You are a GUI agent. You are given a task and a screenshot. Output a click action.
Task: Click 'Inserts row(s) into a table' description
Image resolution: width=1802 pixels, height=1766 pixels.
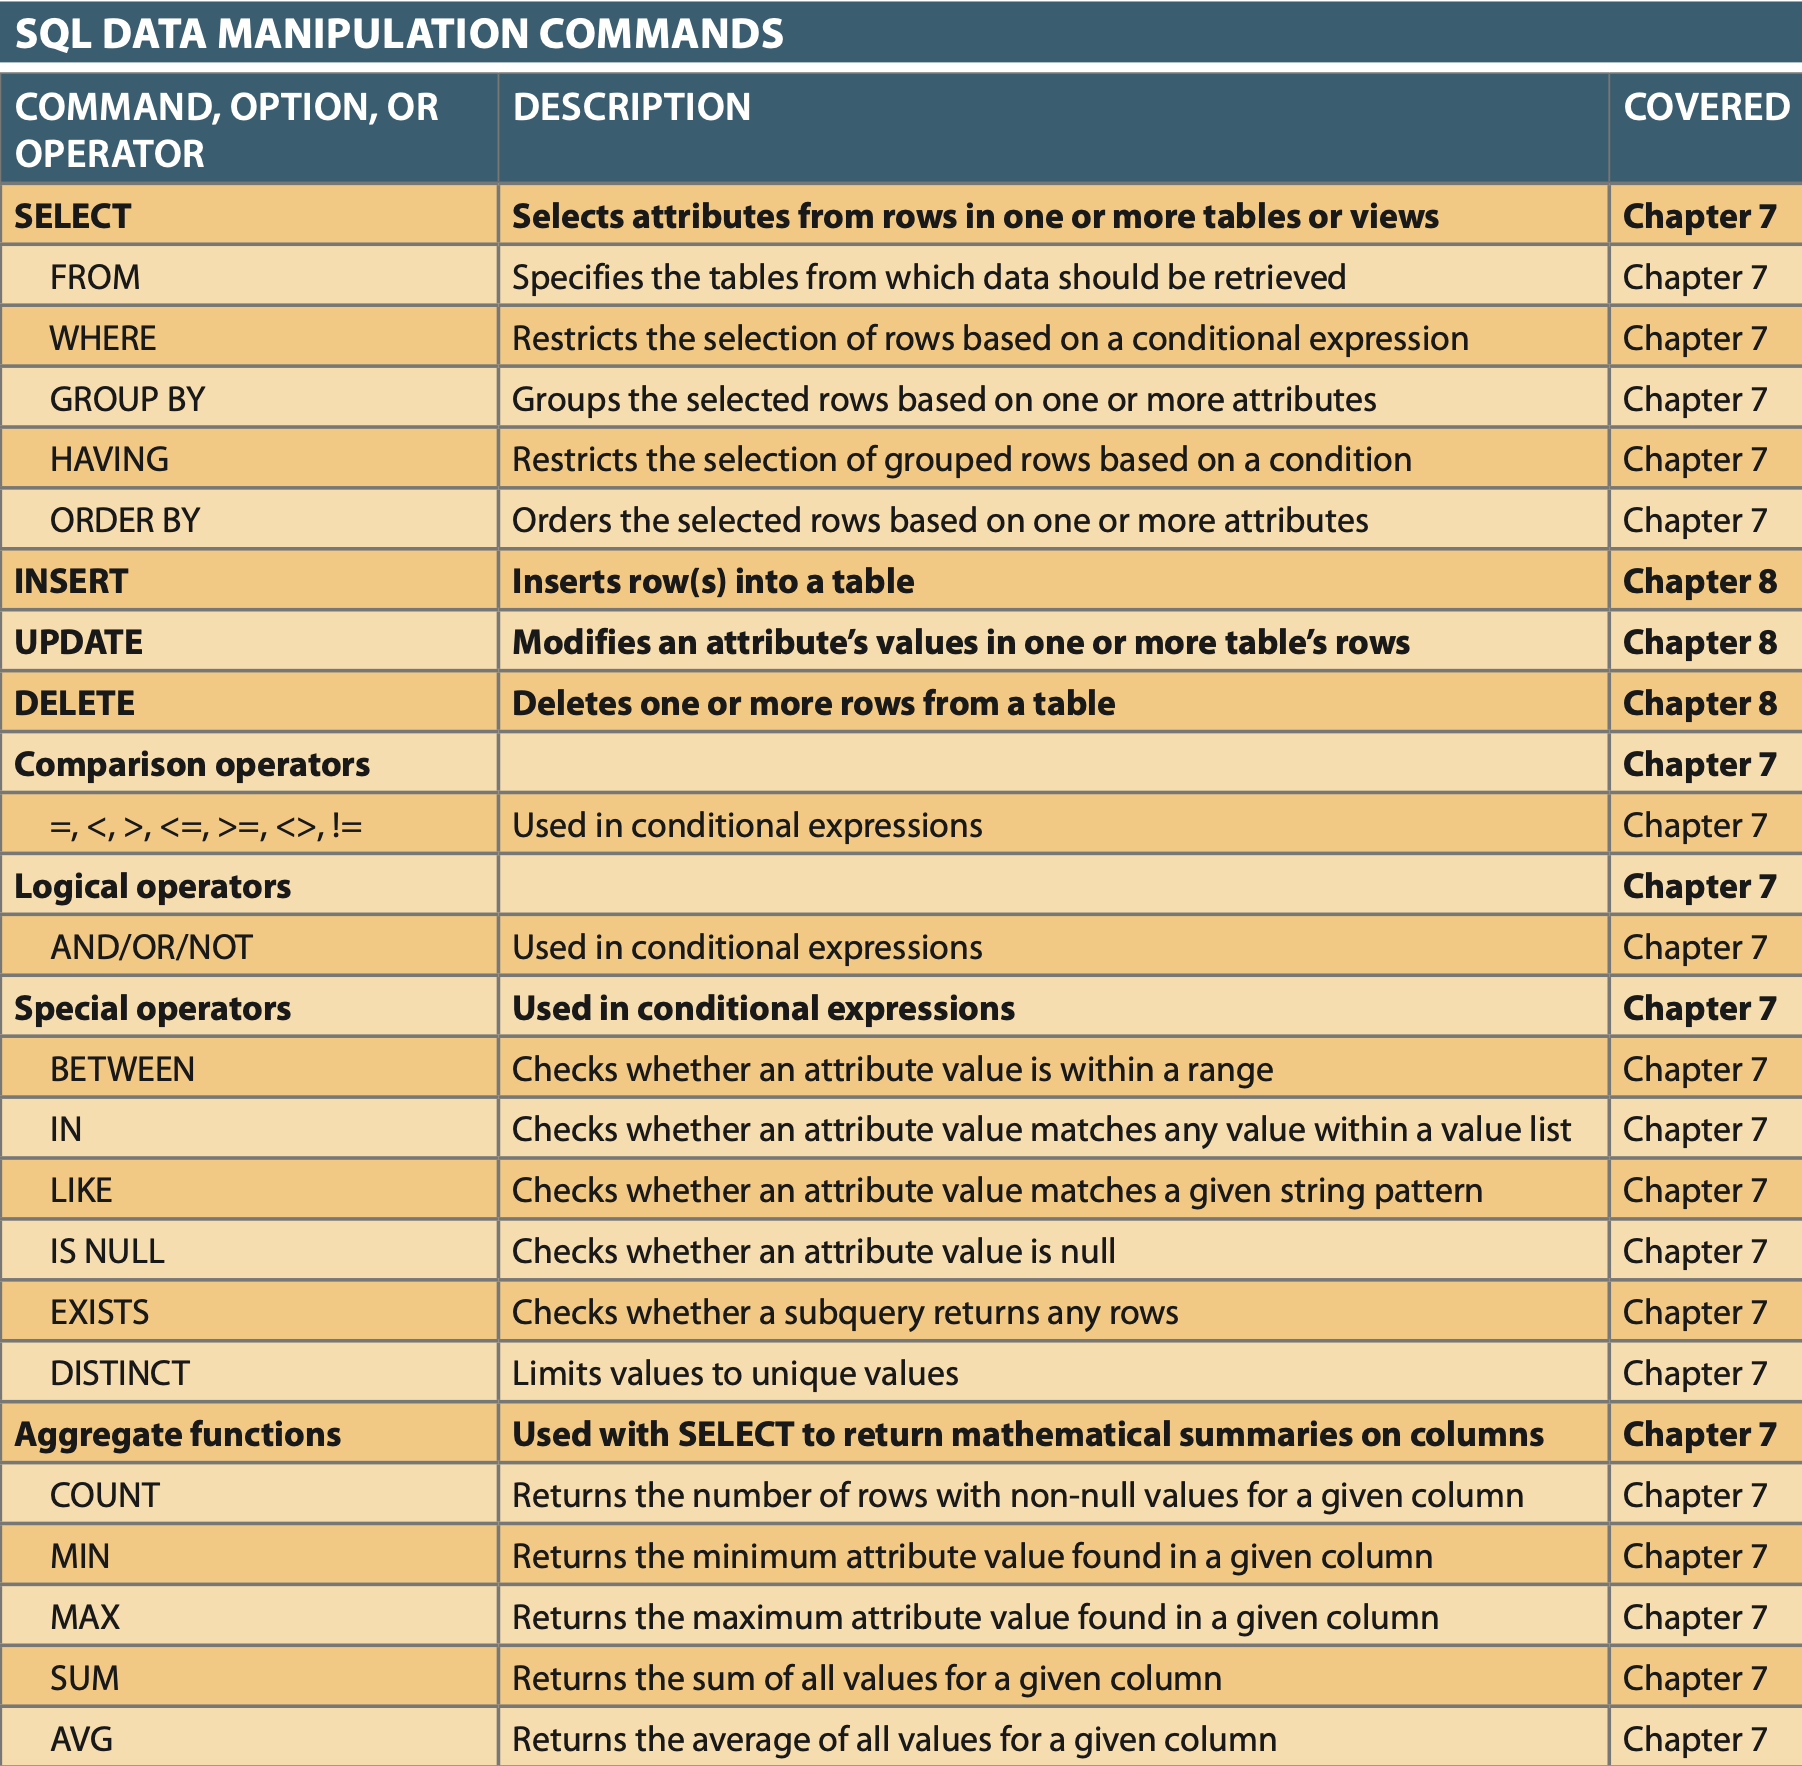713,582
